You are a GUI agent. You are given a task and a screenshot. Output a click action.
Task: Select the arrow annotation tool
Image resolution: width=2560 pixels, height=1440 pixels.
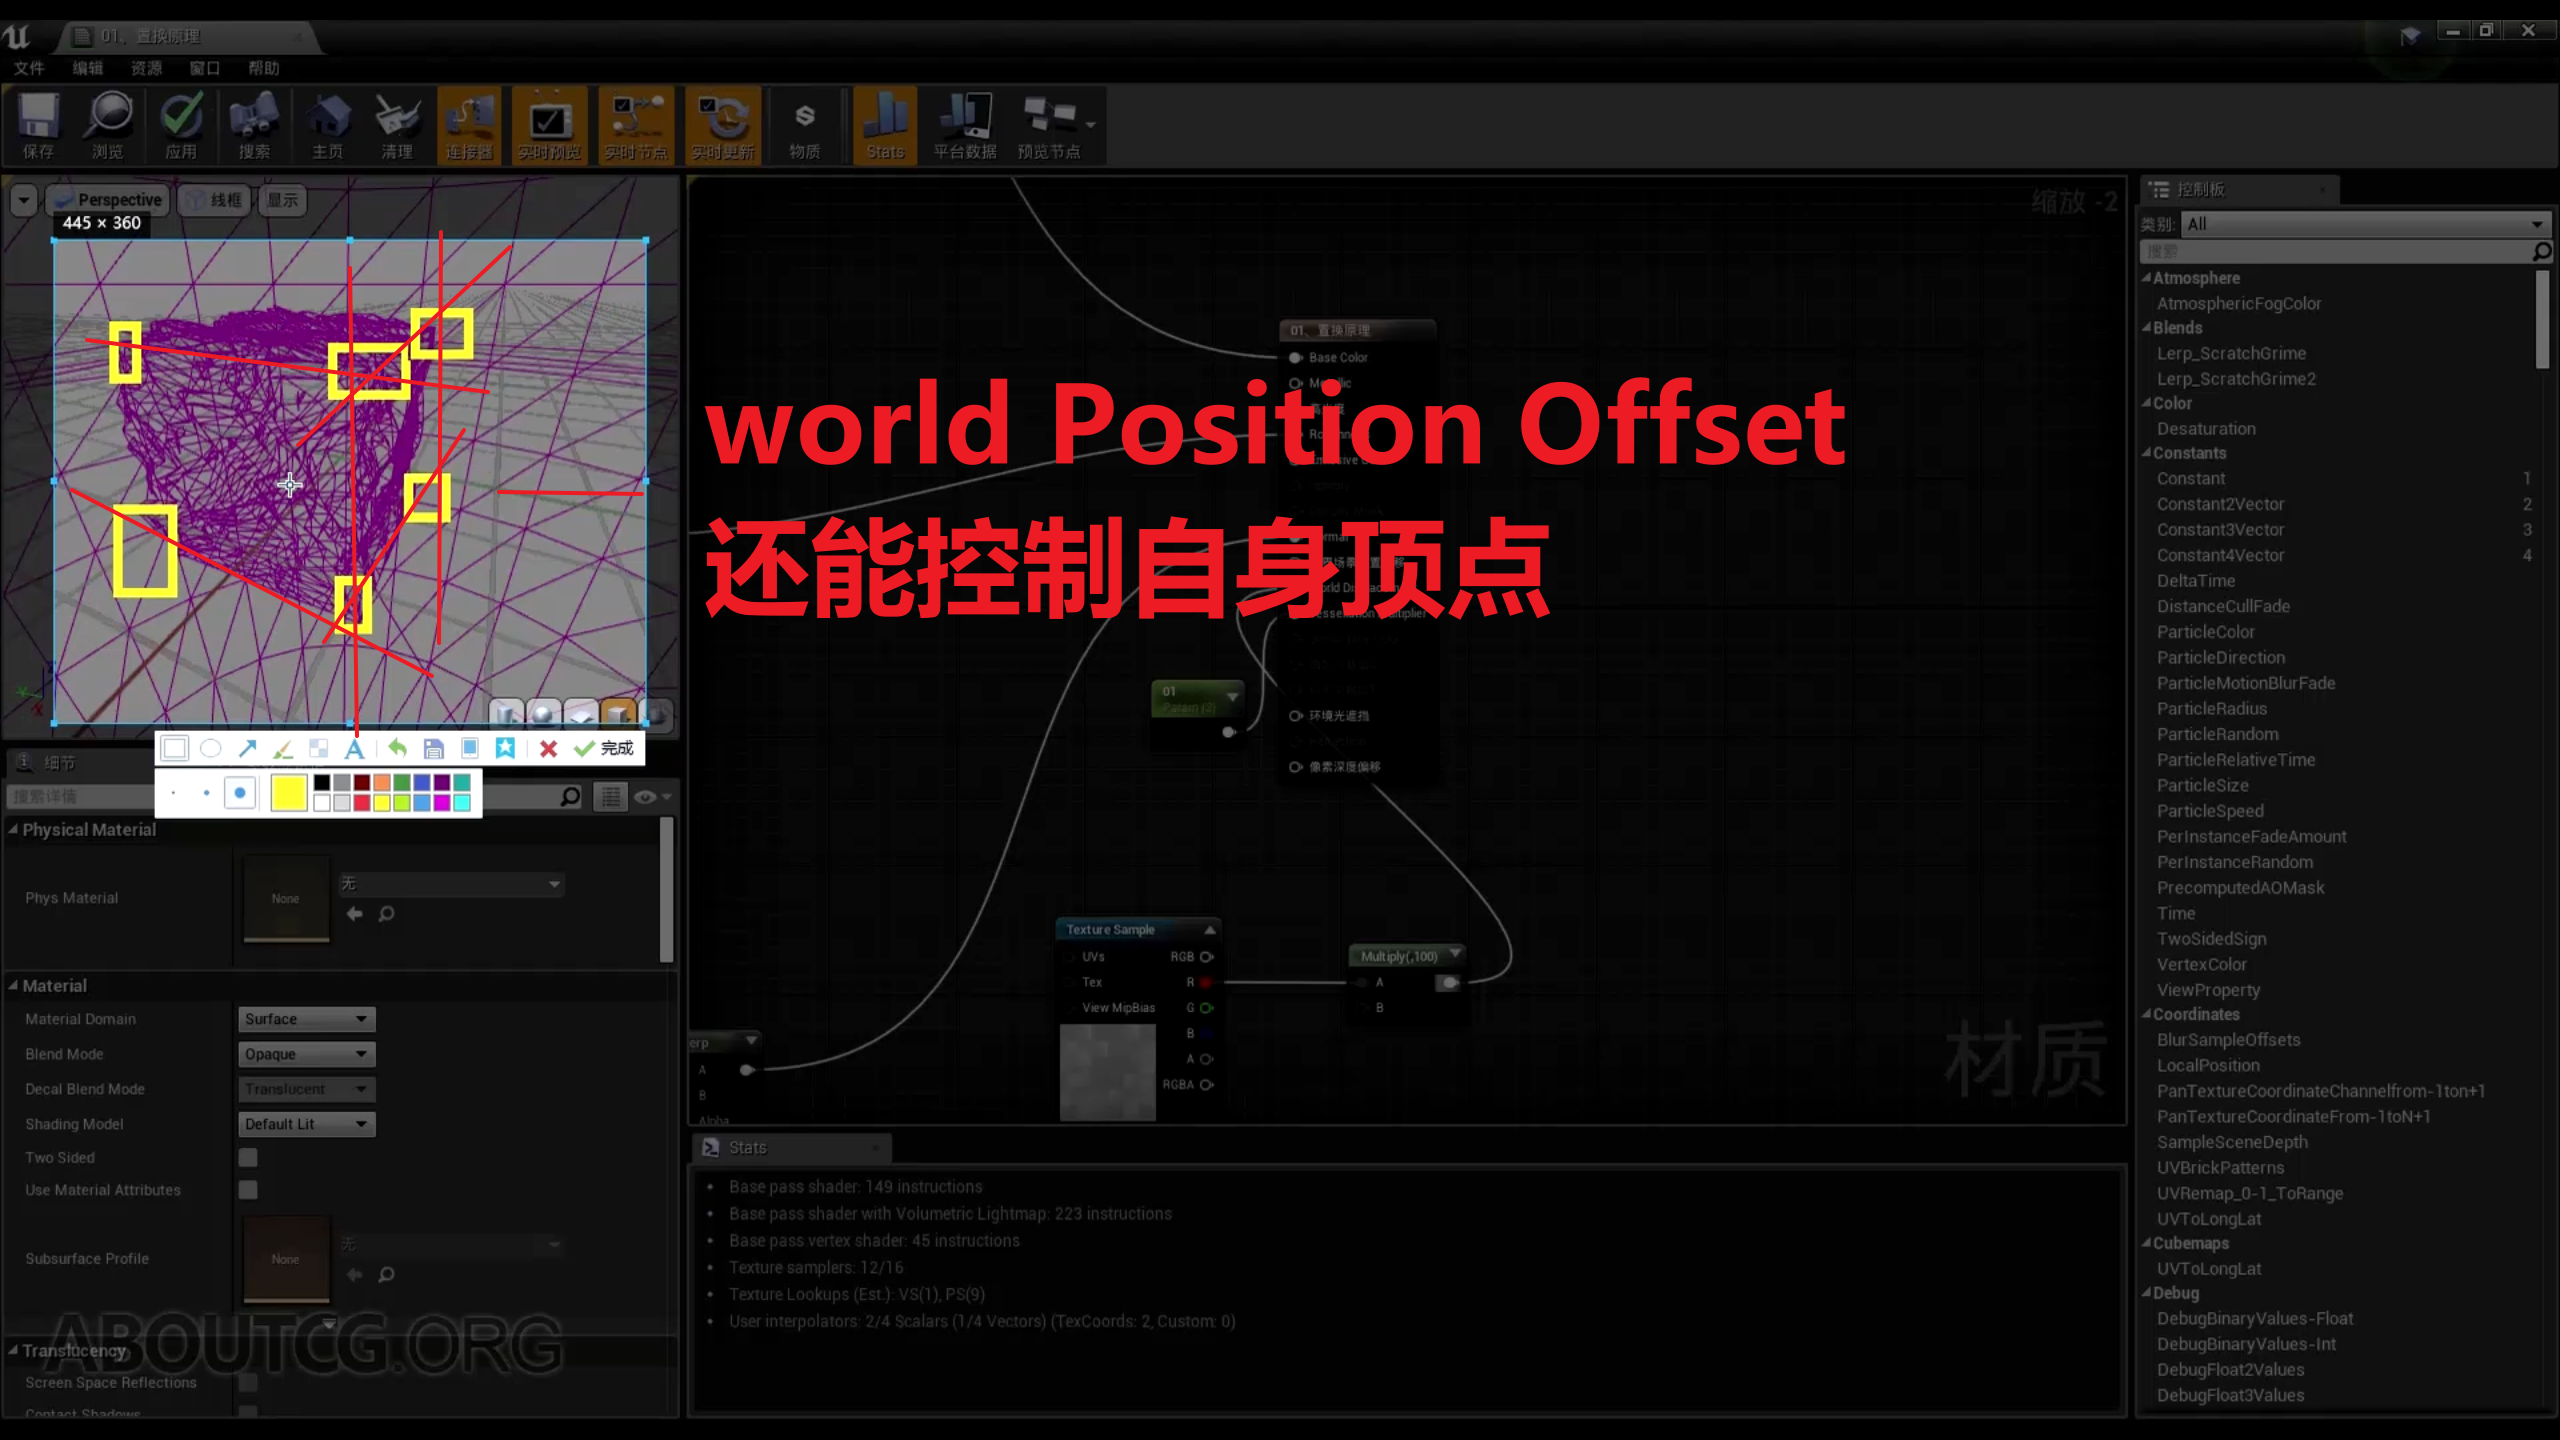click(x=247, y=747)
